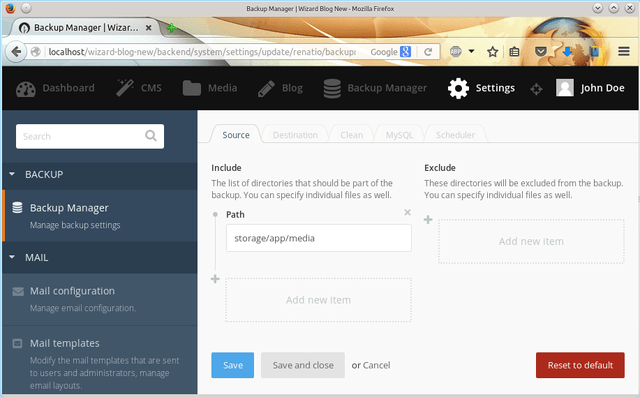Click the browser URL address bar
This screenshot has height=397, width=640.
point(202,52)
